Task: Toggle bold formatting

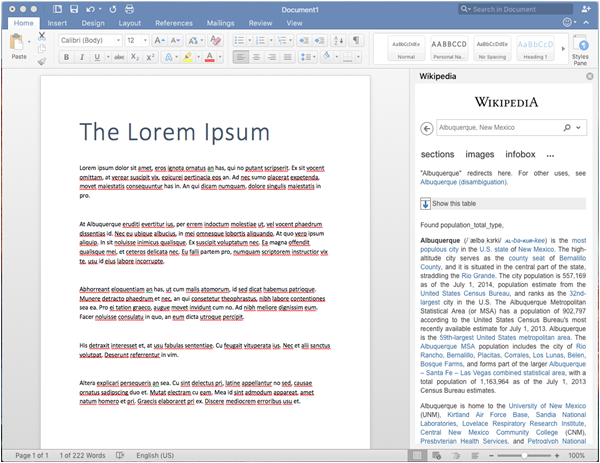Action: click(x=67, y=57)
